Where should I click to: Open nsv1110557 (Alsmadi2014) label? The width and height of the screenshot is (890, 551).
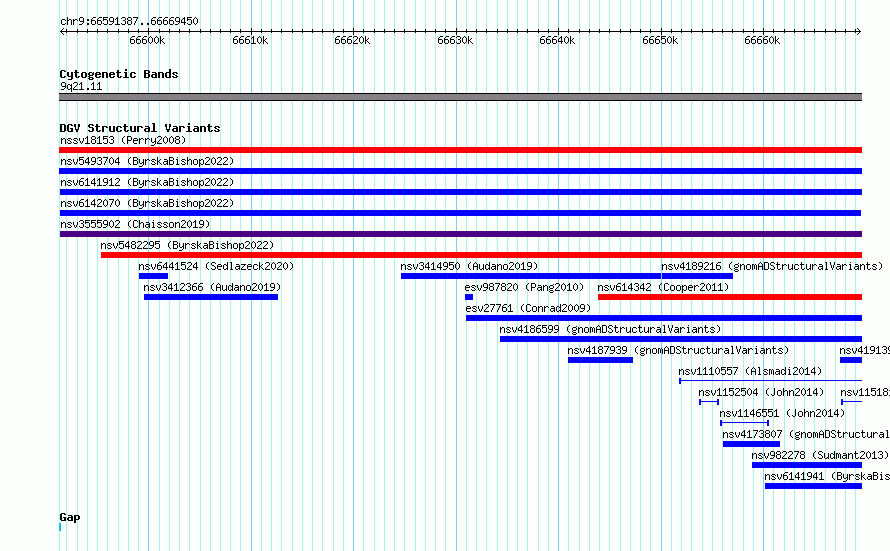click(x=750, y=371)
